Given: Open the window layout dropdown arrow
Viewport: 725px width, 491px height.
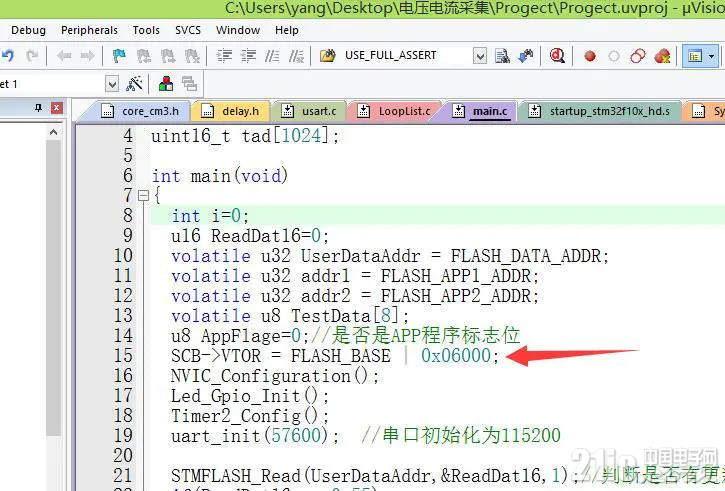Looking at the screenshot, I should (712, 56).
